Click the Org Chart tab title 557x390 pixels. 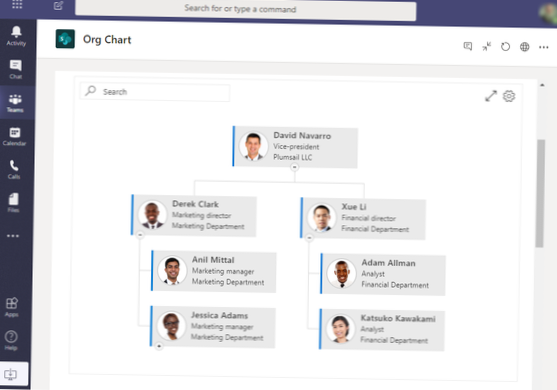pos(107,39)
